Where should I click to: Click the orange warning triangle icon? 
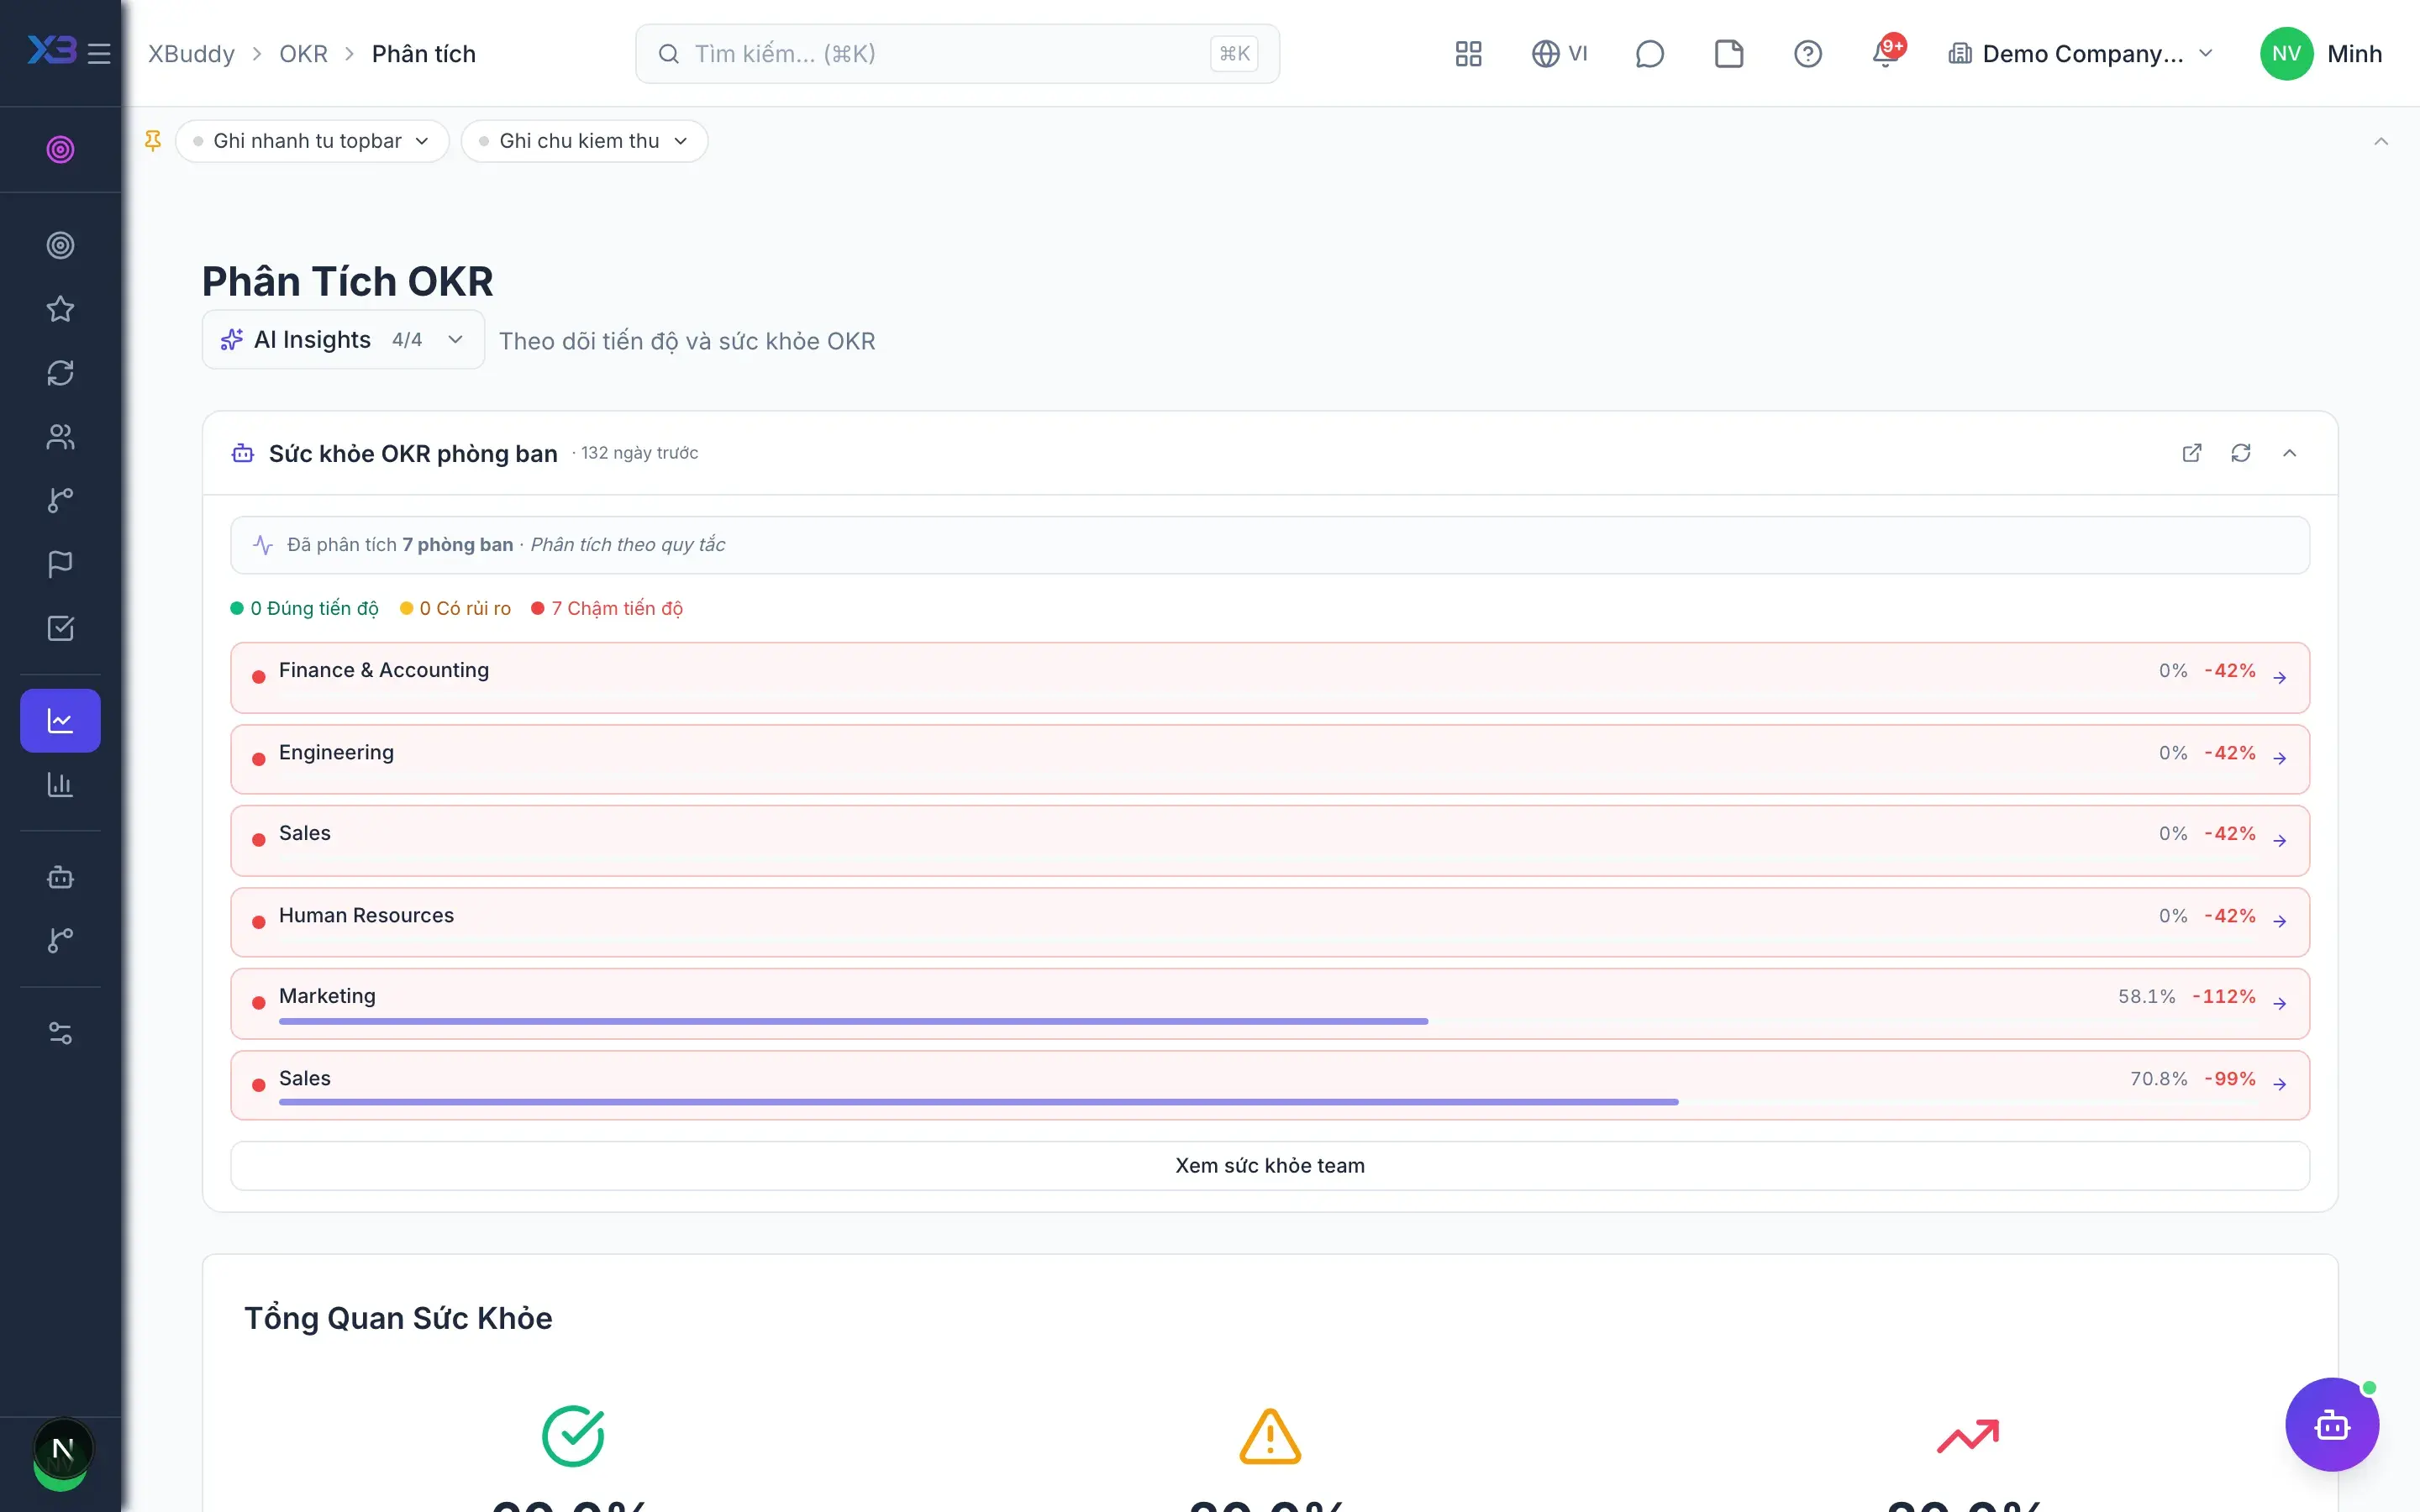coord(1270,1436)
